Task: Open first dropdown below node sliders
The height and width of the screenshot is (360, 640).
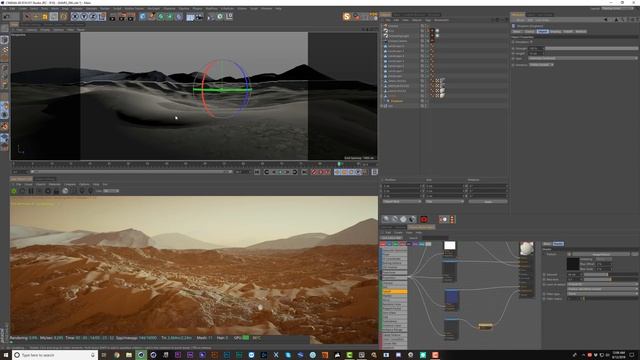Action: click(x=602, y=284)
